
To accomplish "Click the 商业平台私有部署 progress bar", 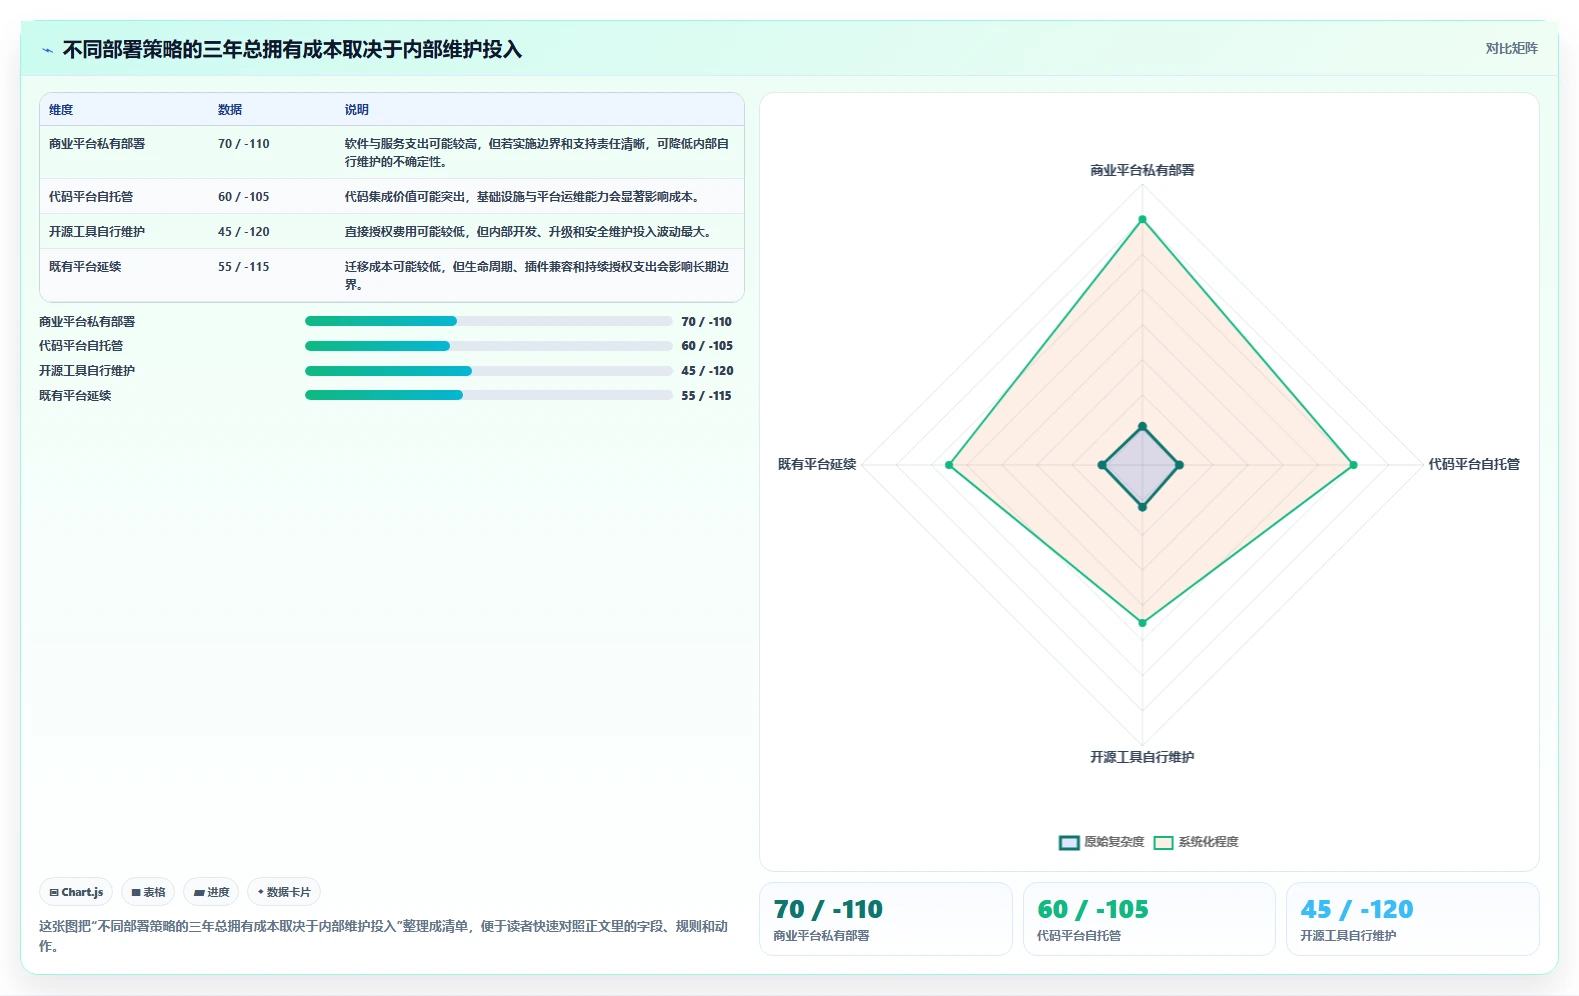I will click(x=488, y=321).
